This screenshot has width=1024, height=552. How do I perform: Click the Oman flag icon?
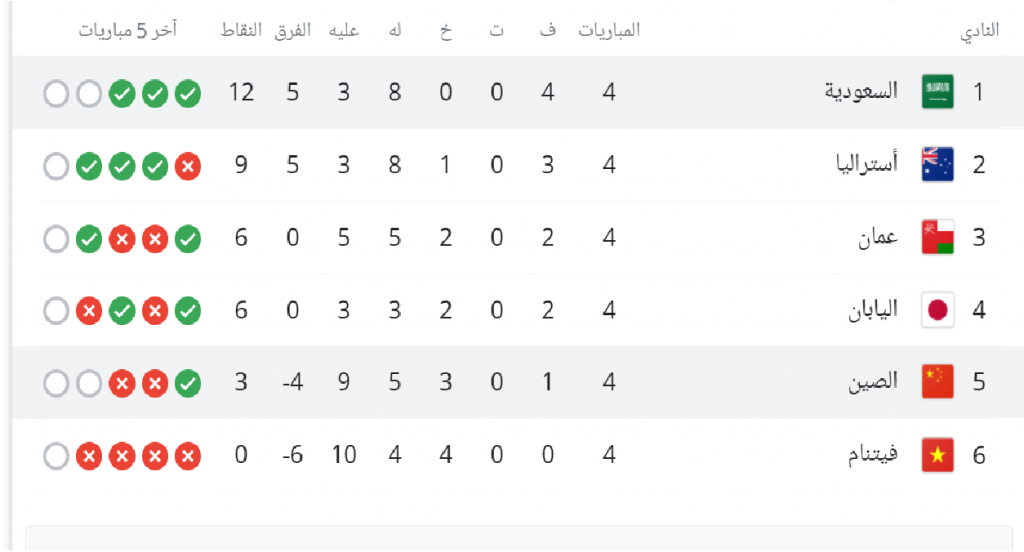coord(937,236)
